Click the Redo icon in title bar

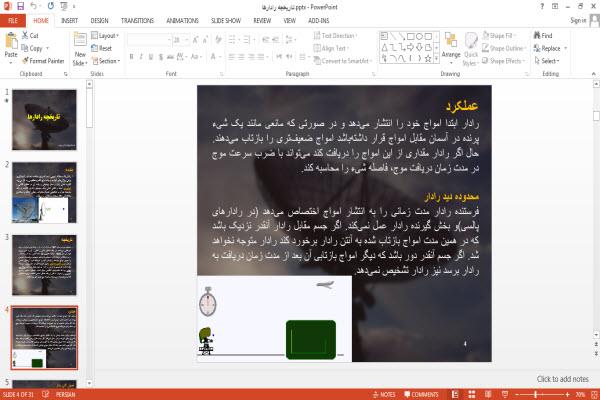pos(51,6)
